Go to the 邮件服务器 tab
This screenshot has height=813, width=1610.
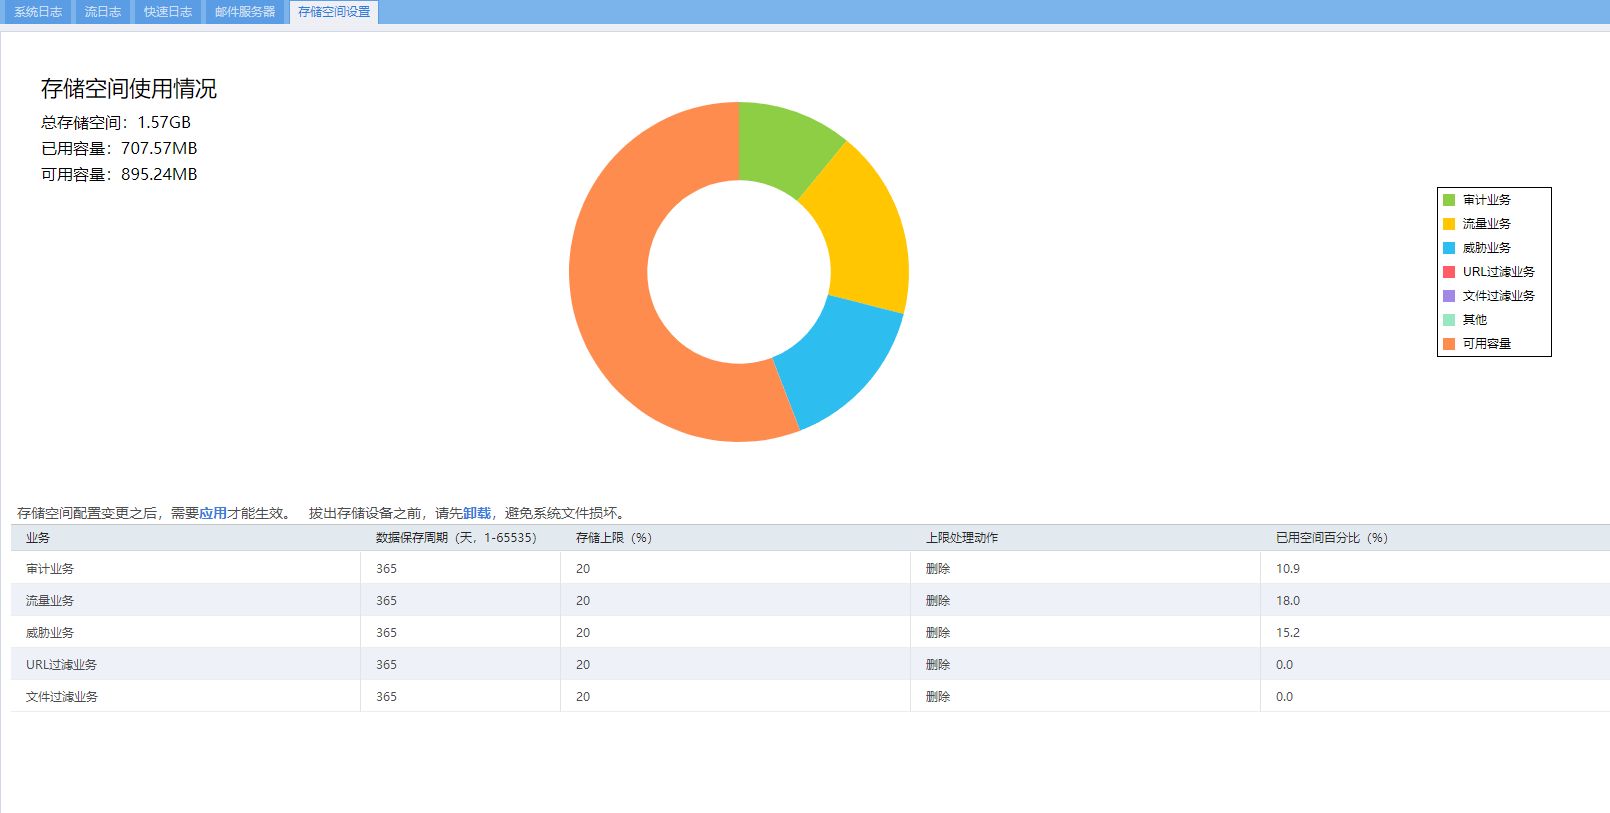point(245,12)
